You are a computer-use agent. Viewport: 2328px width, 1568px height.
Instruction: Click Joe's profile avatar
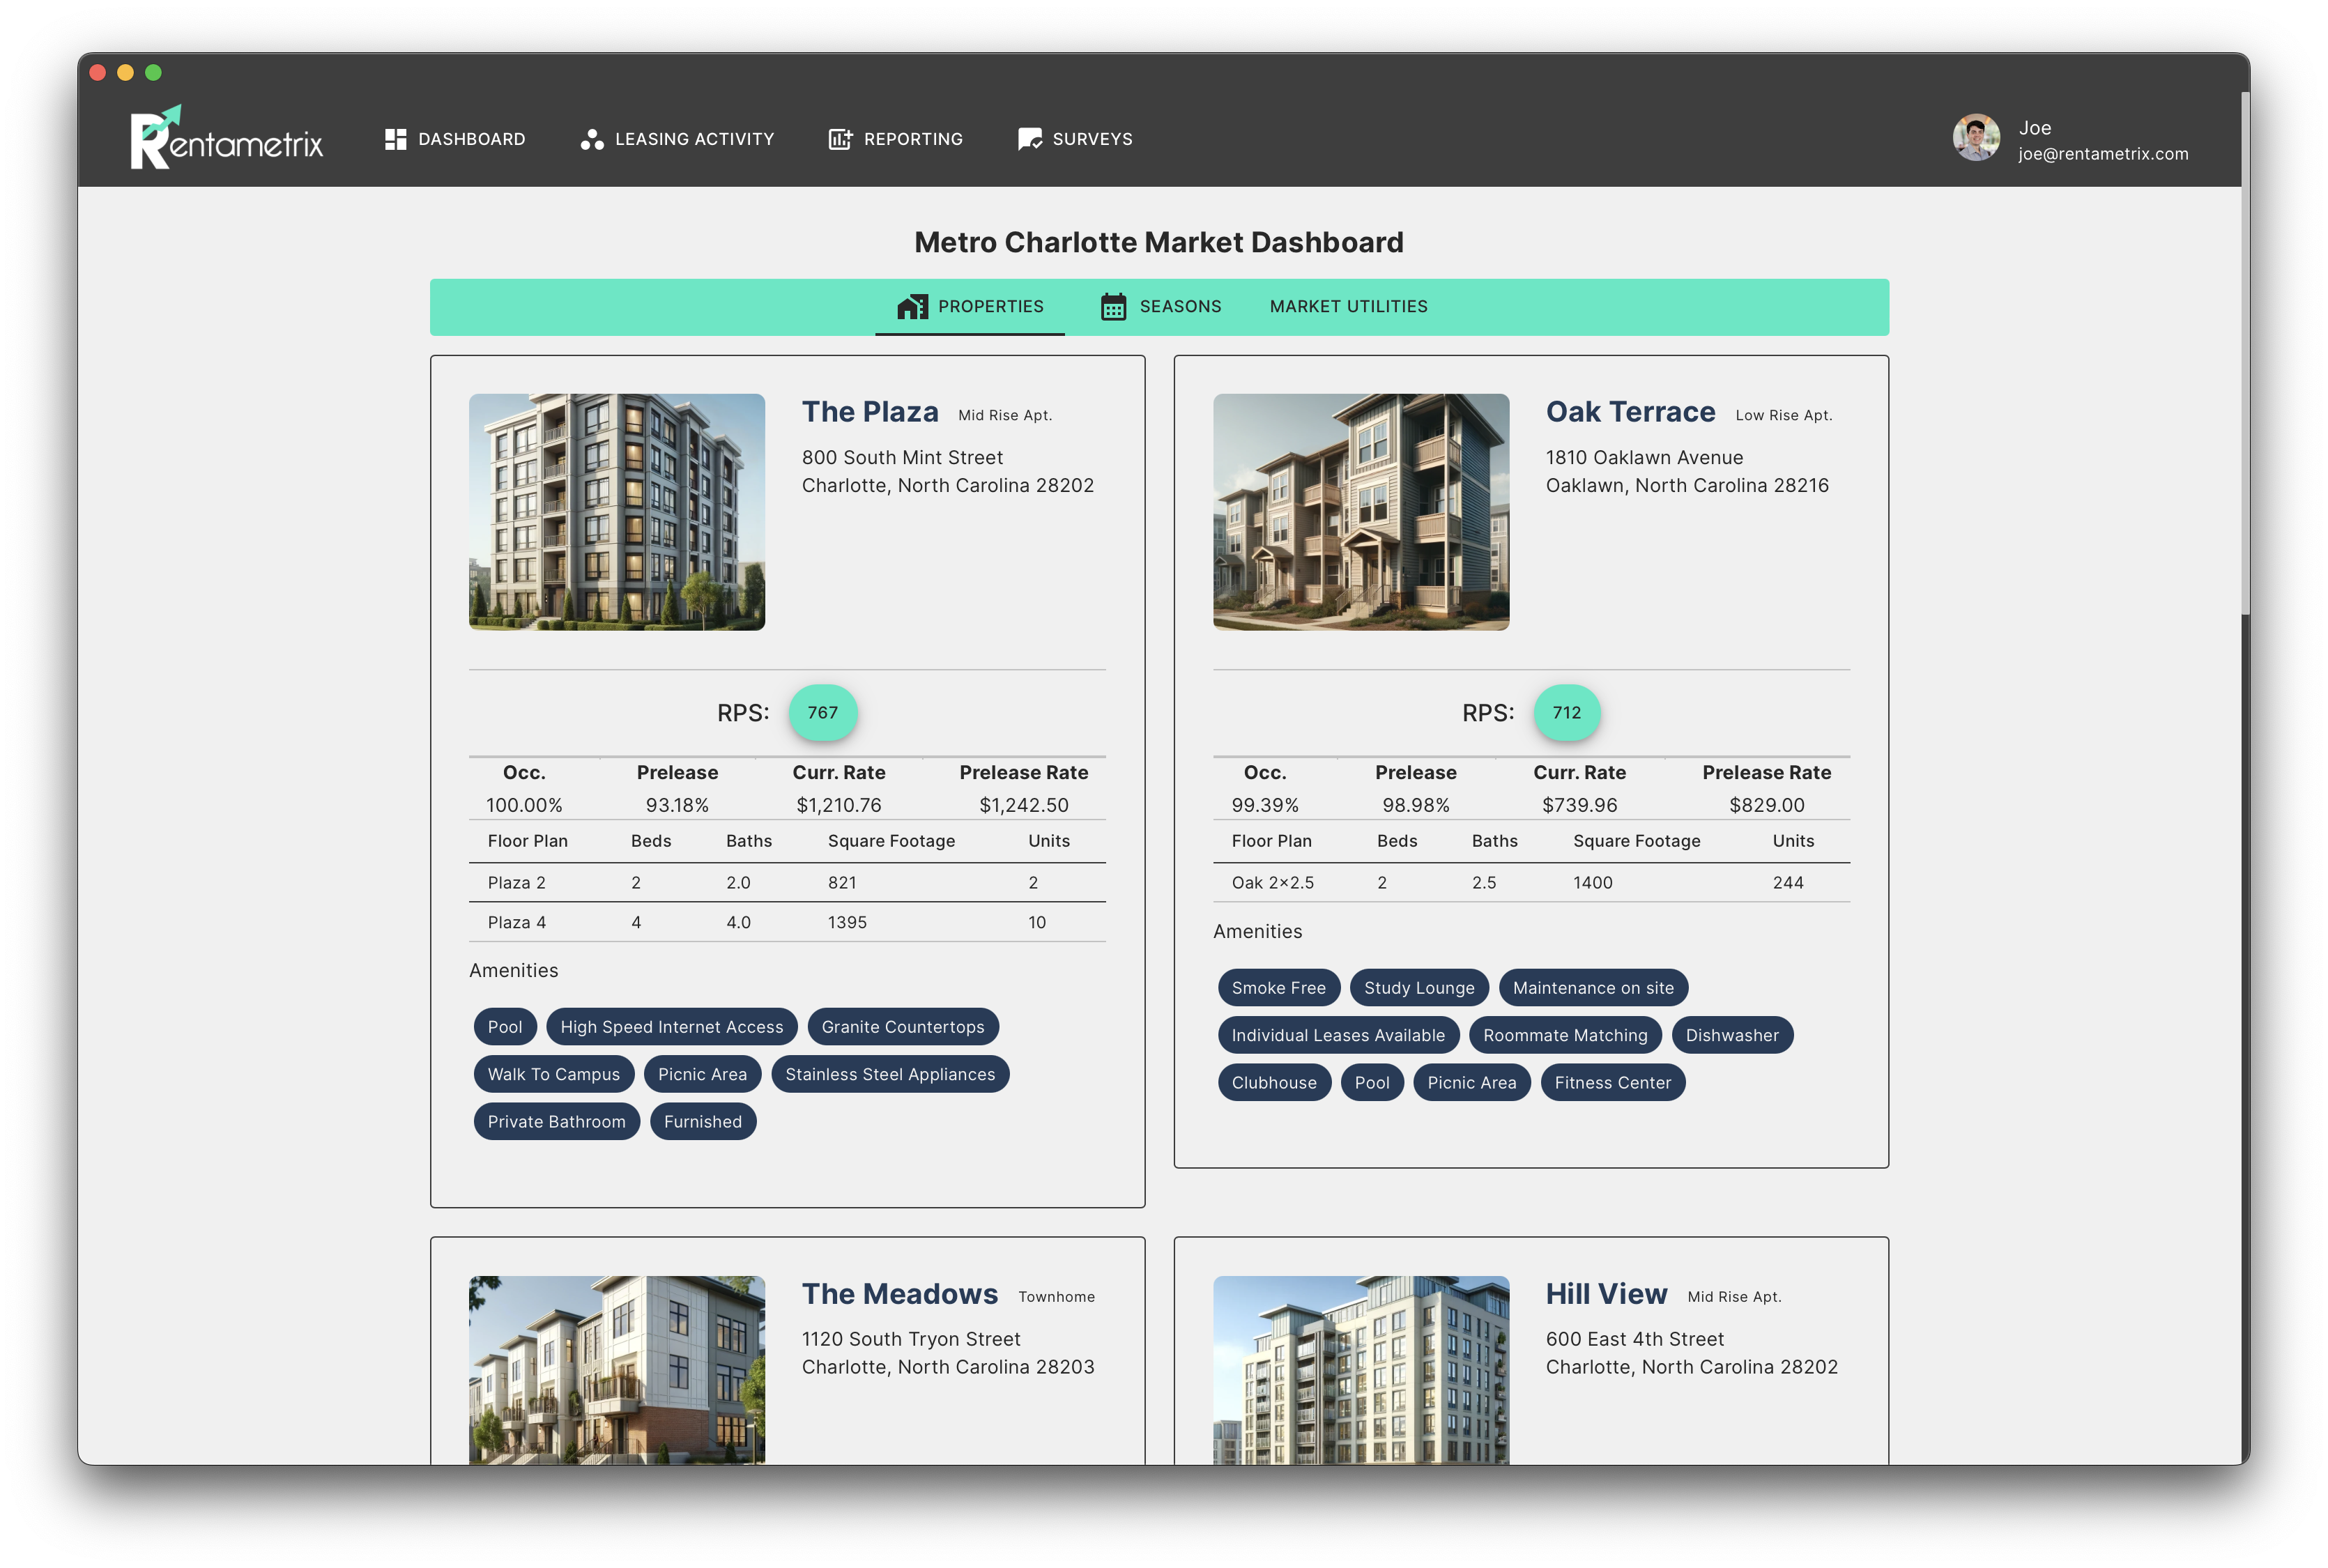1975,138
